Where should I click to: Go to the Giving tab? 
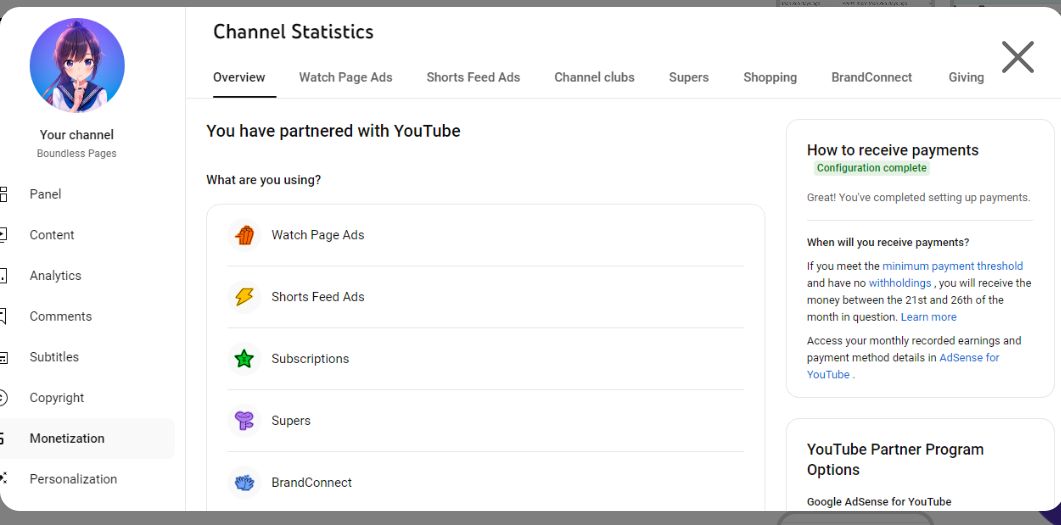point(966,77)
